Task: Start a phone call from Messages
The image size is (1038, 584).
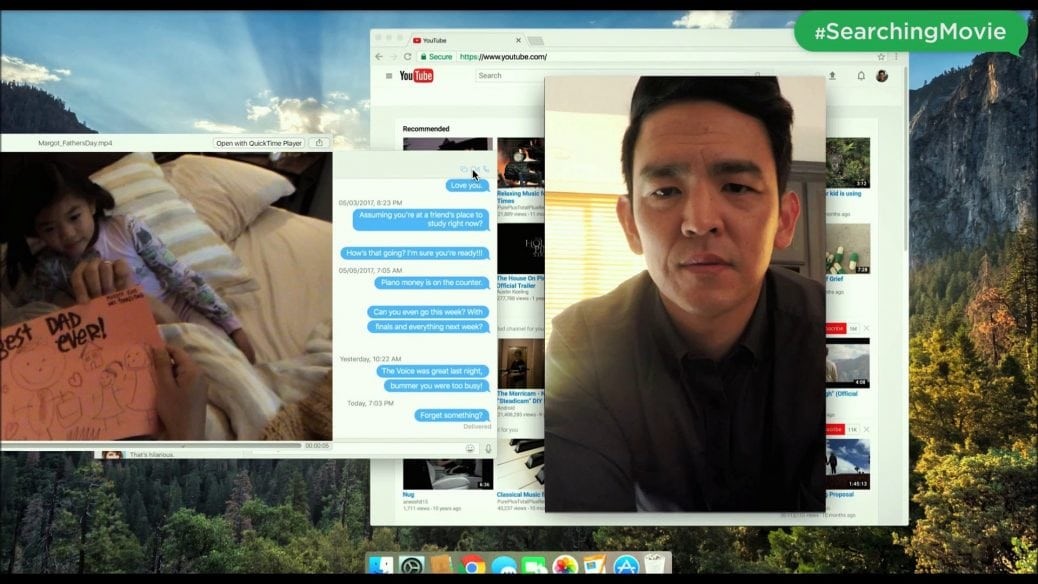Action: point(486,169)
